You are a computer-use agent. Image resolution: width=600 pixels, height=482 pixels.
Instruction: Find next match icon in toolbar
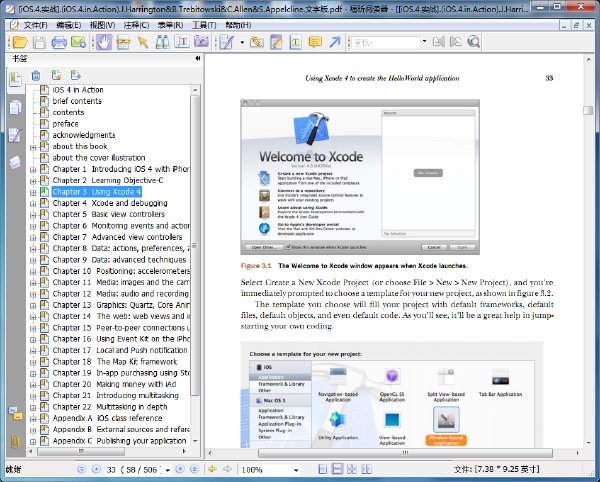[x=455, y=42]
